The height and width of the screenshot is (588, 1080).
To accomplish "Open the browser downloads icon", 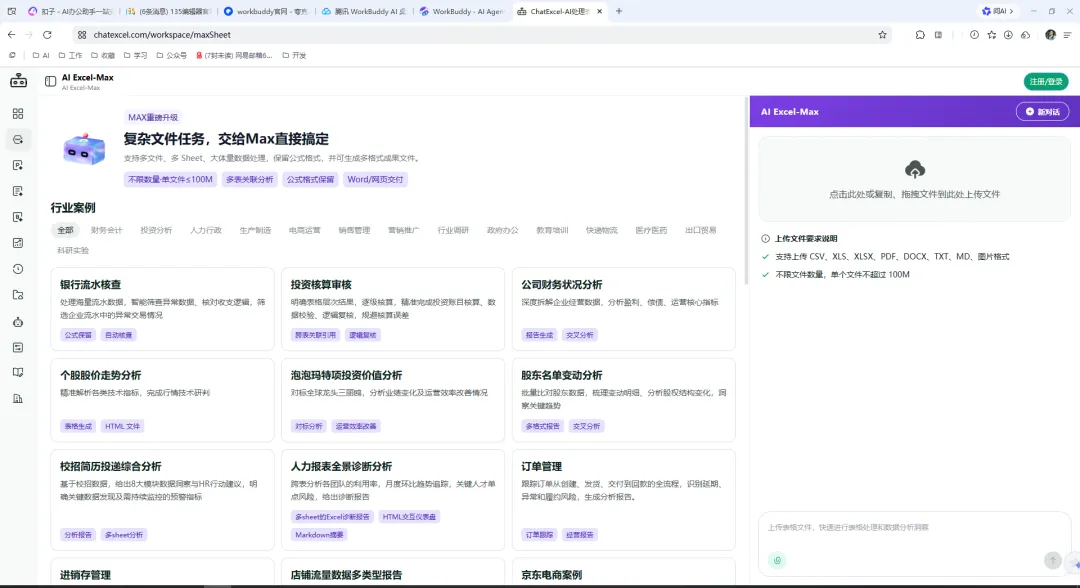I will pos(1008,34).
